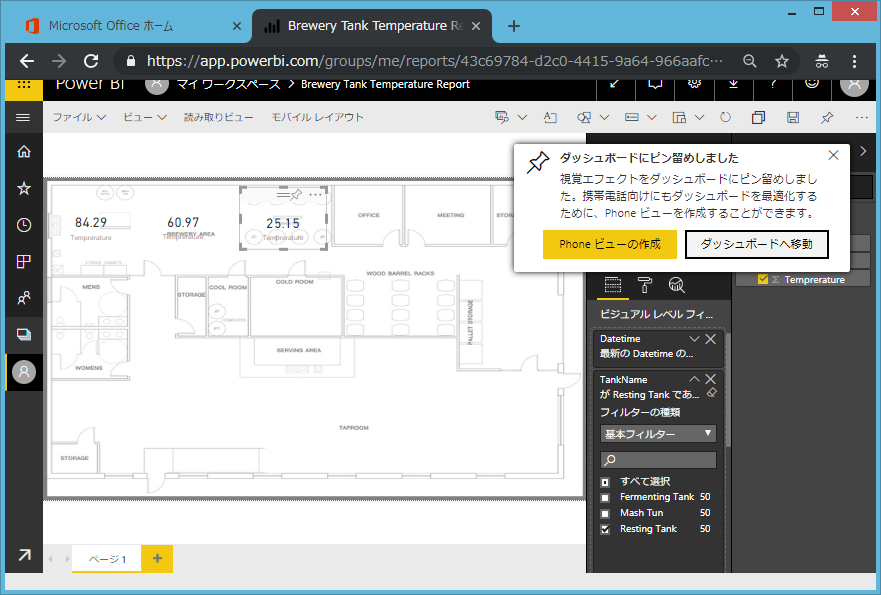Viewport: 881px width, 595px height.
Task: Remove the TankName filter card
Action: pos(711,379)
